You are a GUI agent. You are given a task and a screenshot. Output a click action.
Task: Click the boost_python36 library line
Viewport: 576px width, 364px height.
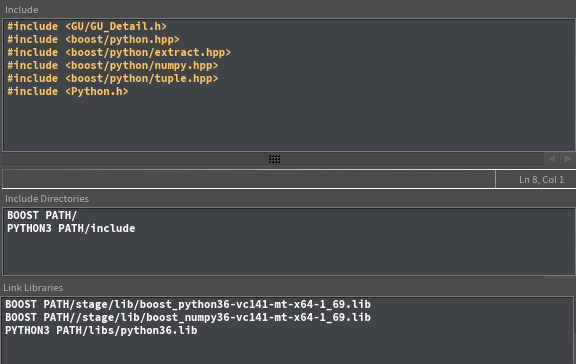click(x=188, y=304)
